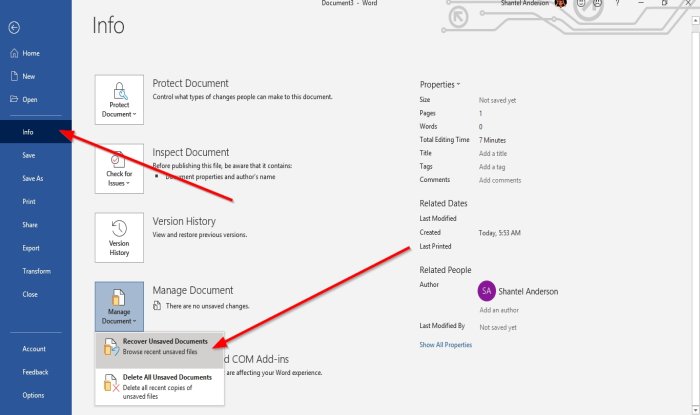The image size is (700, 415).
Task: Click Add comments field
Action: point(500,180)
